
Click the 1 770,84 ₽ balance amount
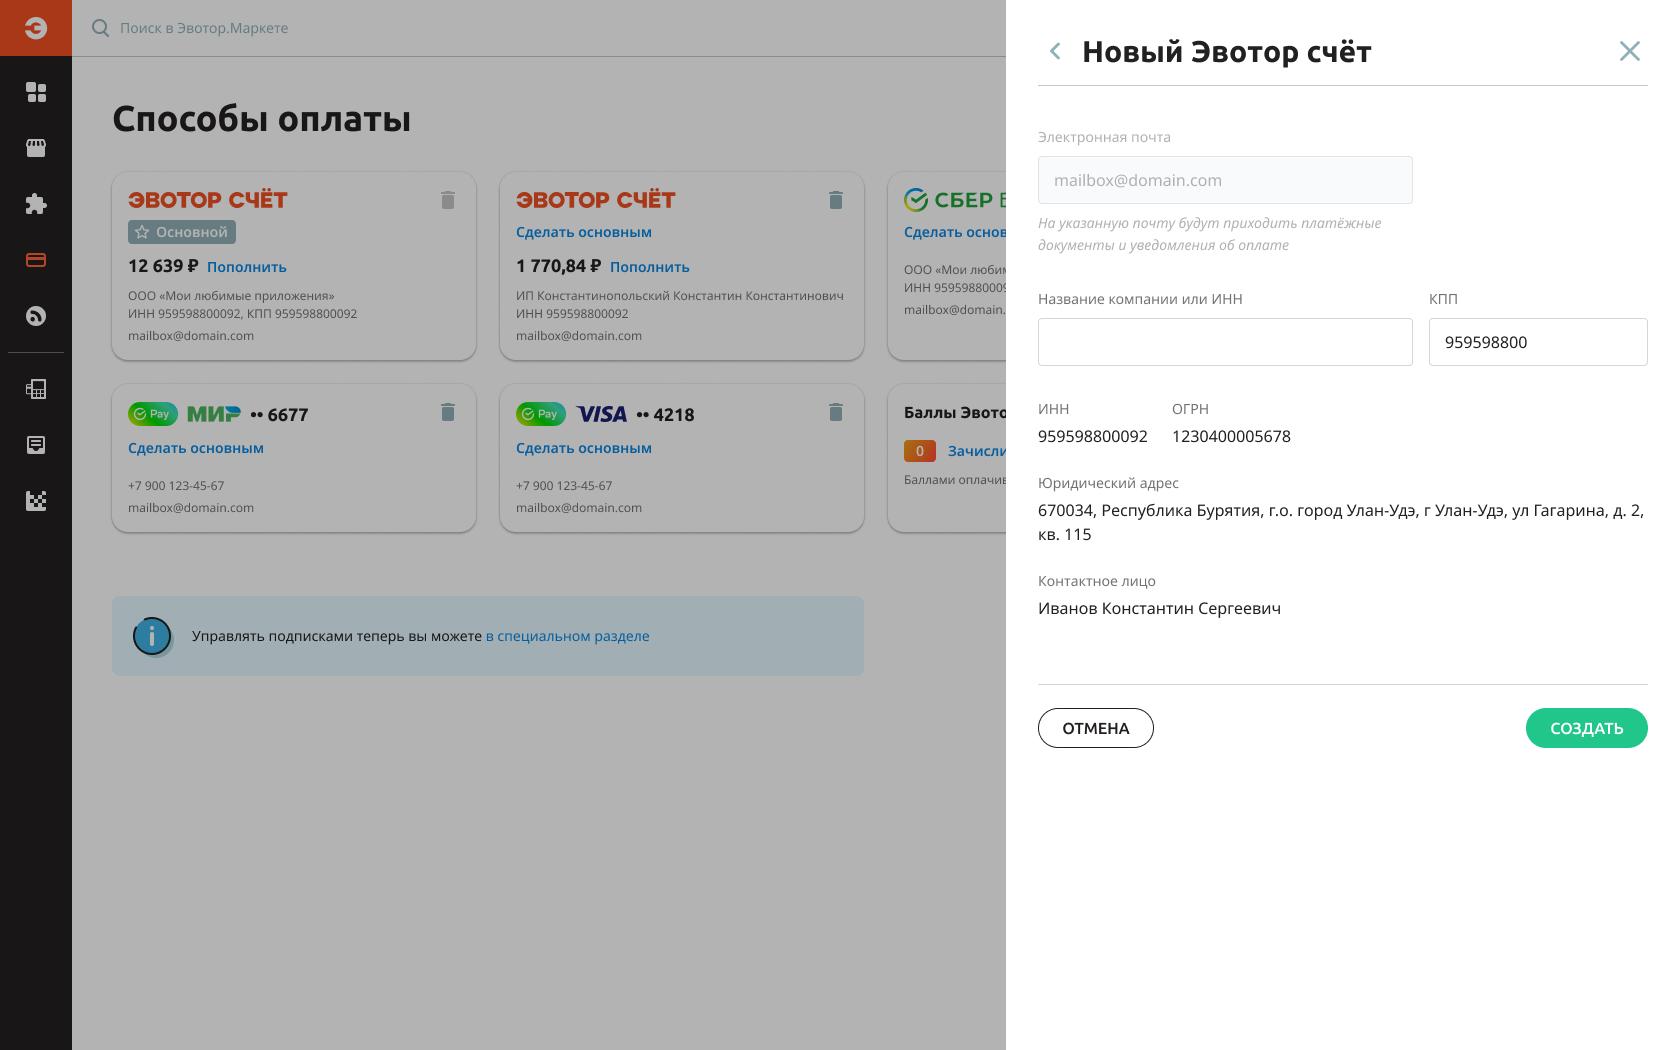(558, 266)
